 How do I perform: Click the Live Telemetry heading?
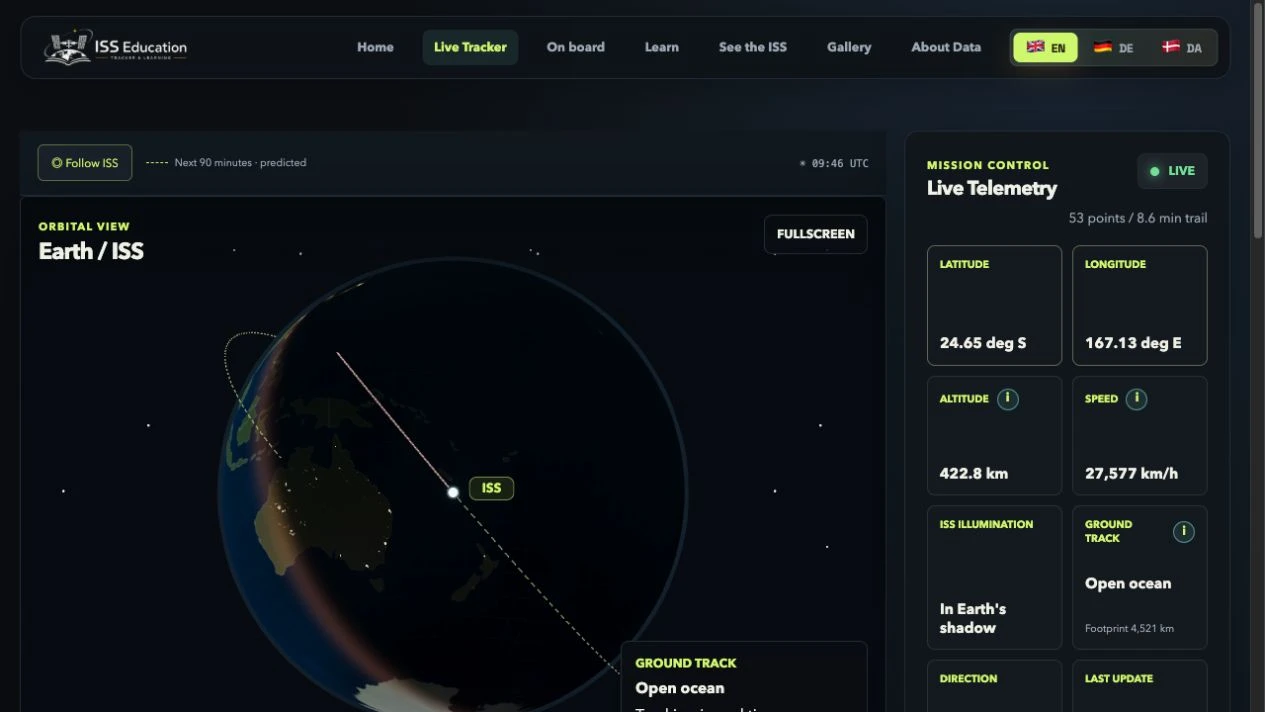tap(991, 188)
